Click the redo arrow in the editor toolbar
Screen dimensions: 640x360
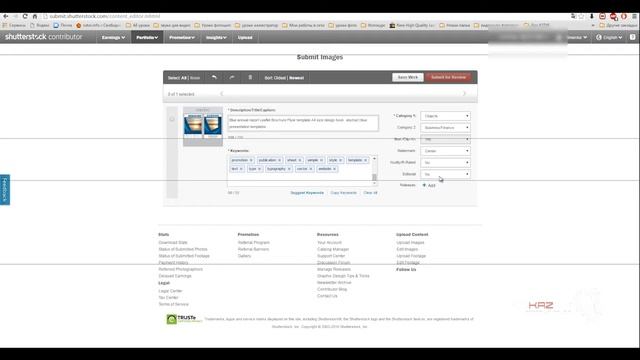[232, 78]
